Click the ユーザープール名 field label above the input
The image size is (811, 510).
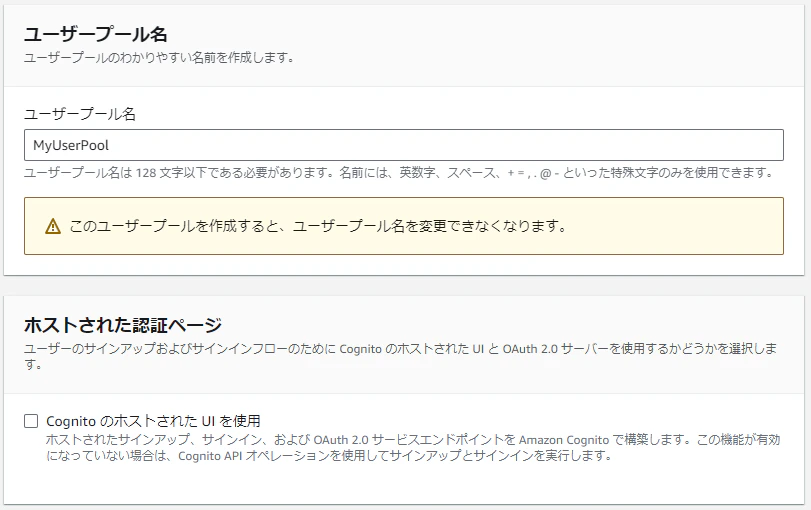tap(80, 114)
